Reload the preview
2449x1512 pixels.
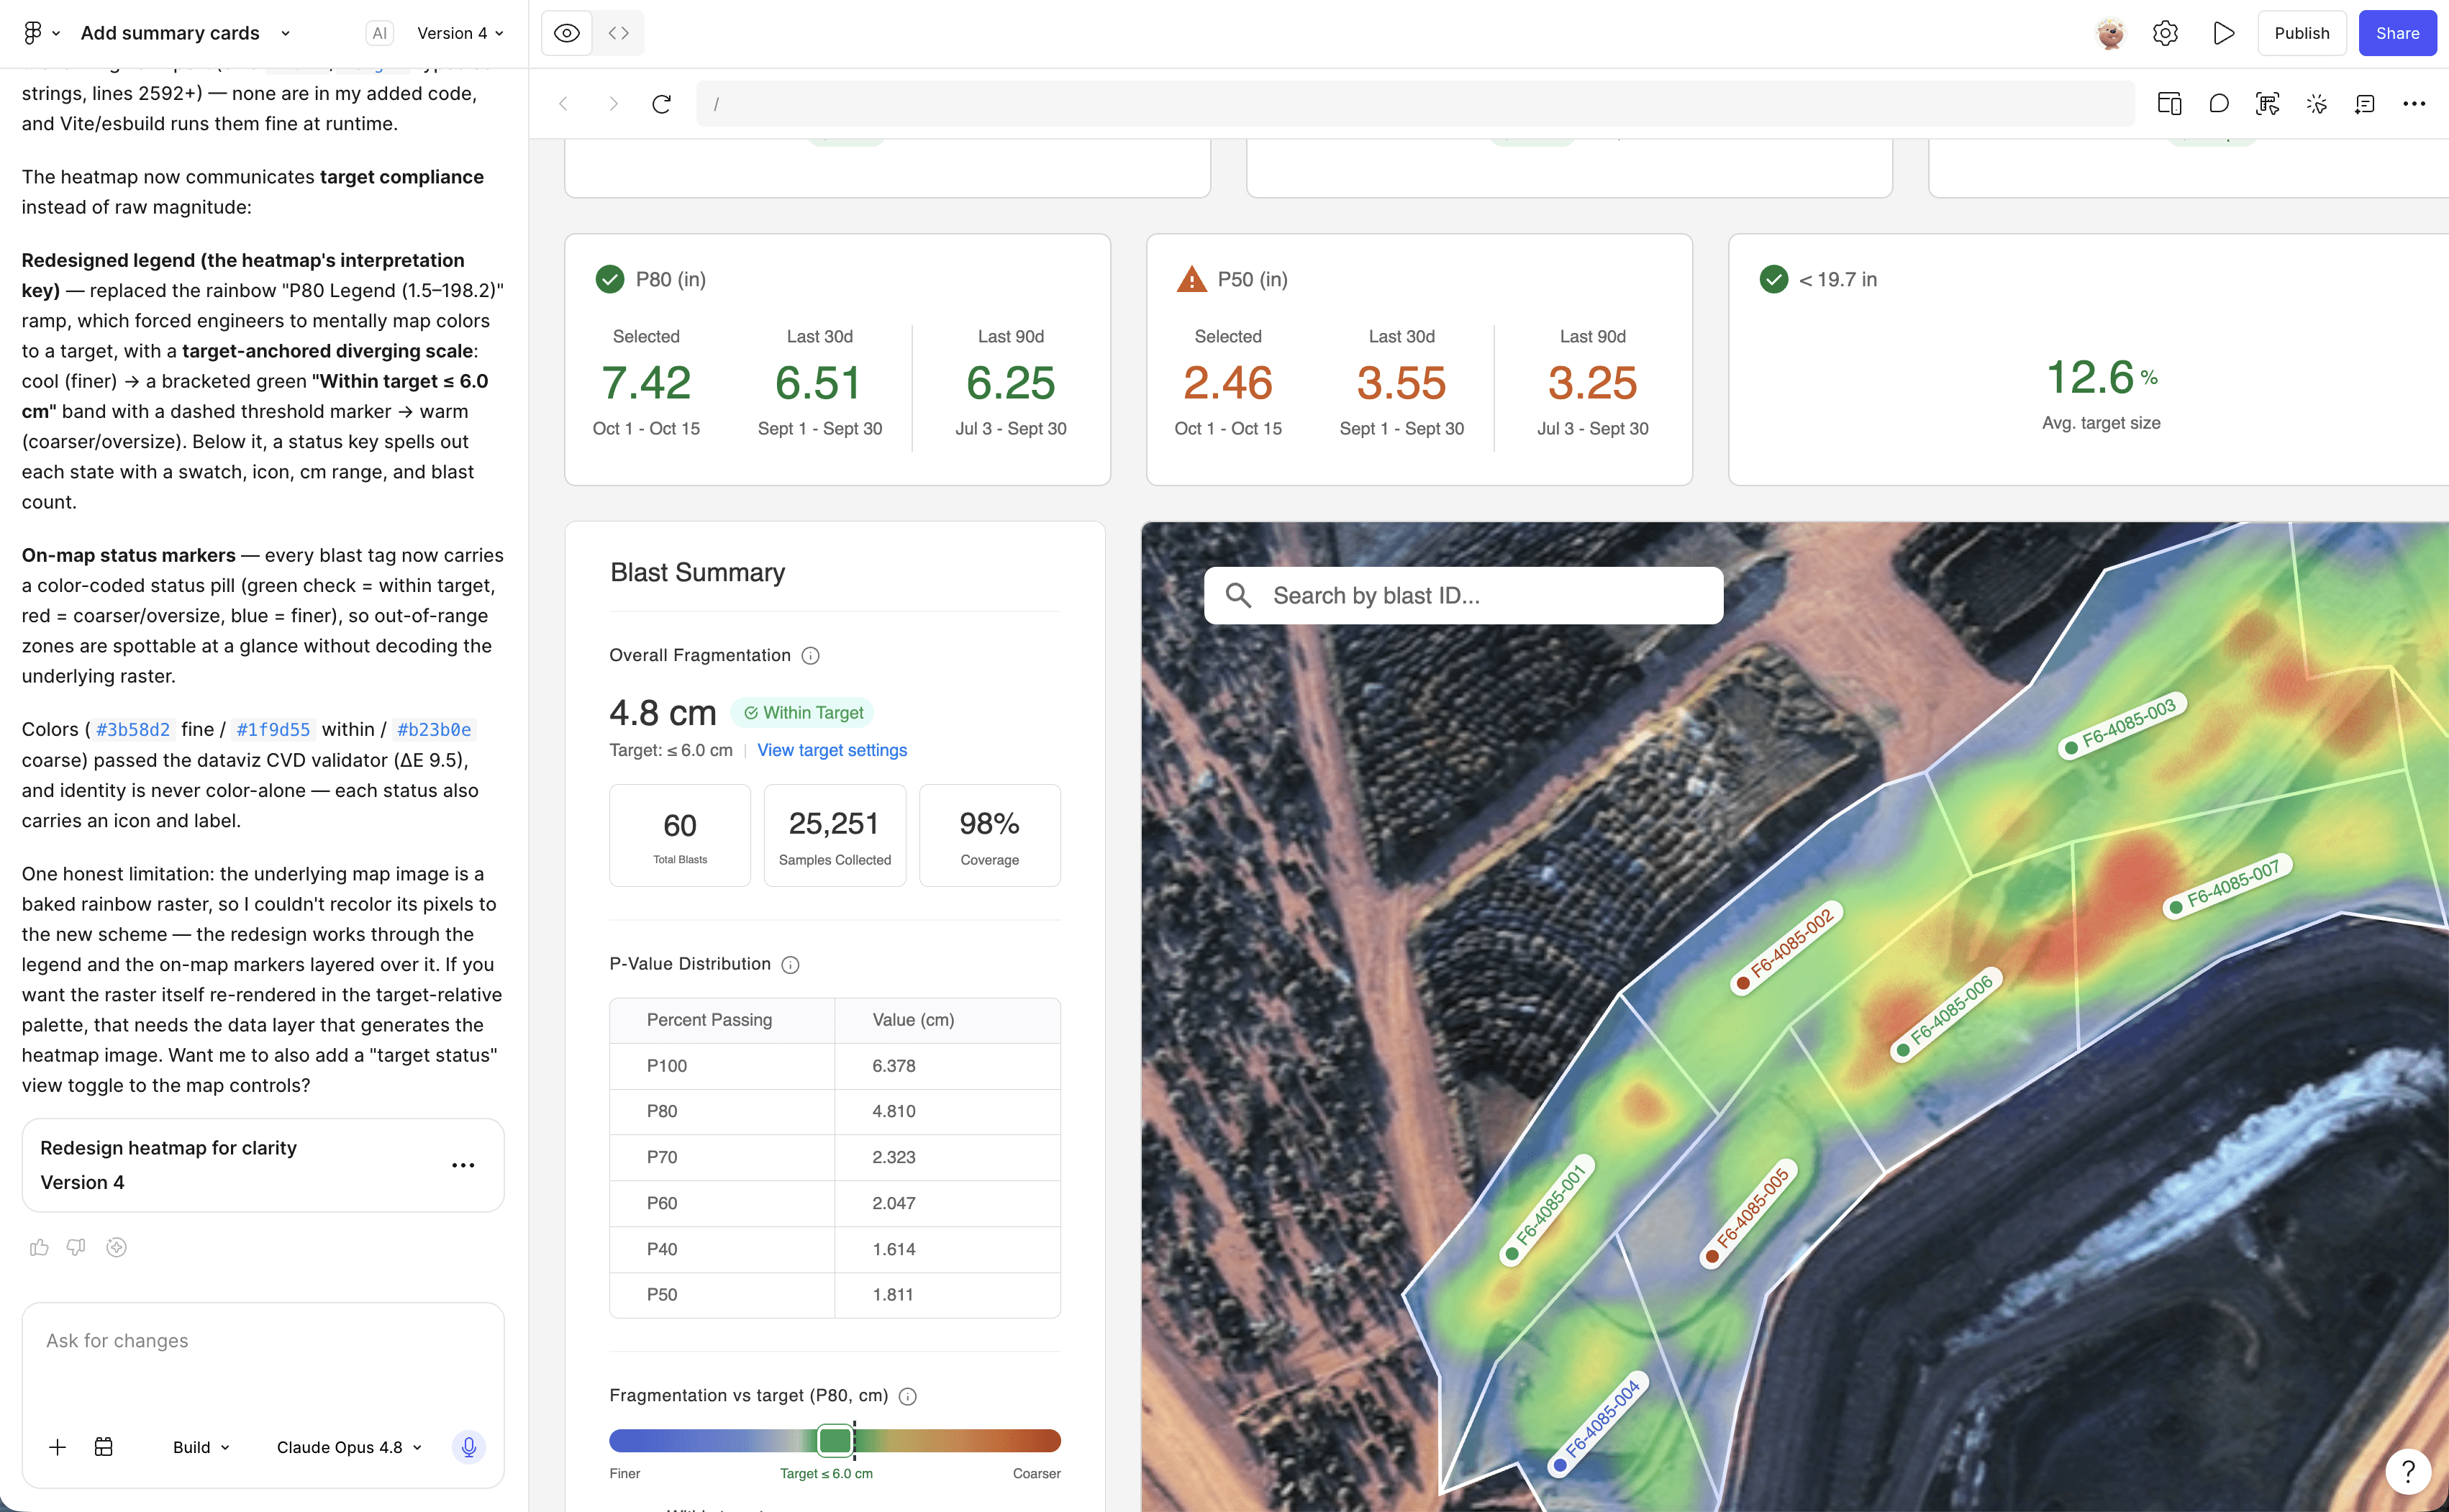661,104
